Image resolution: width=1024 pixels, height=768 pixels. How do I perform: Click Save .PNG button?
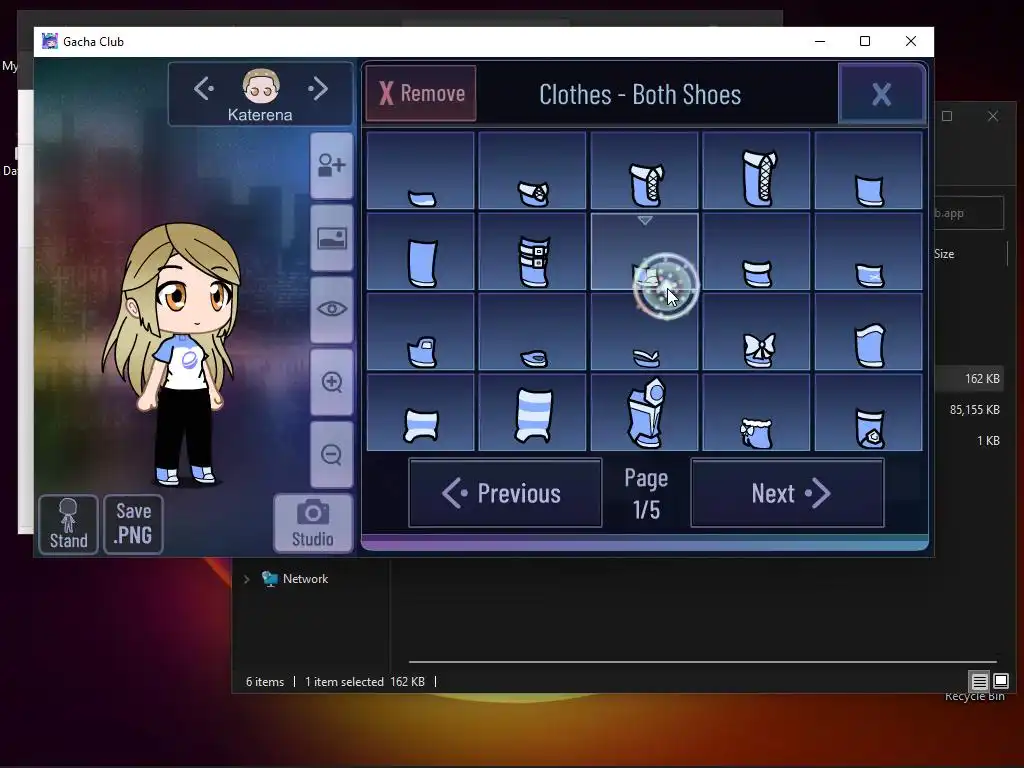pos(133,524)
